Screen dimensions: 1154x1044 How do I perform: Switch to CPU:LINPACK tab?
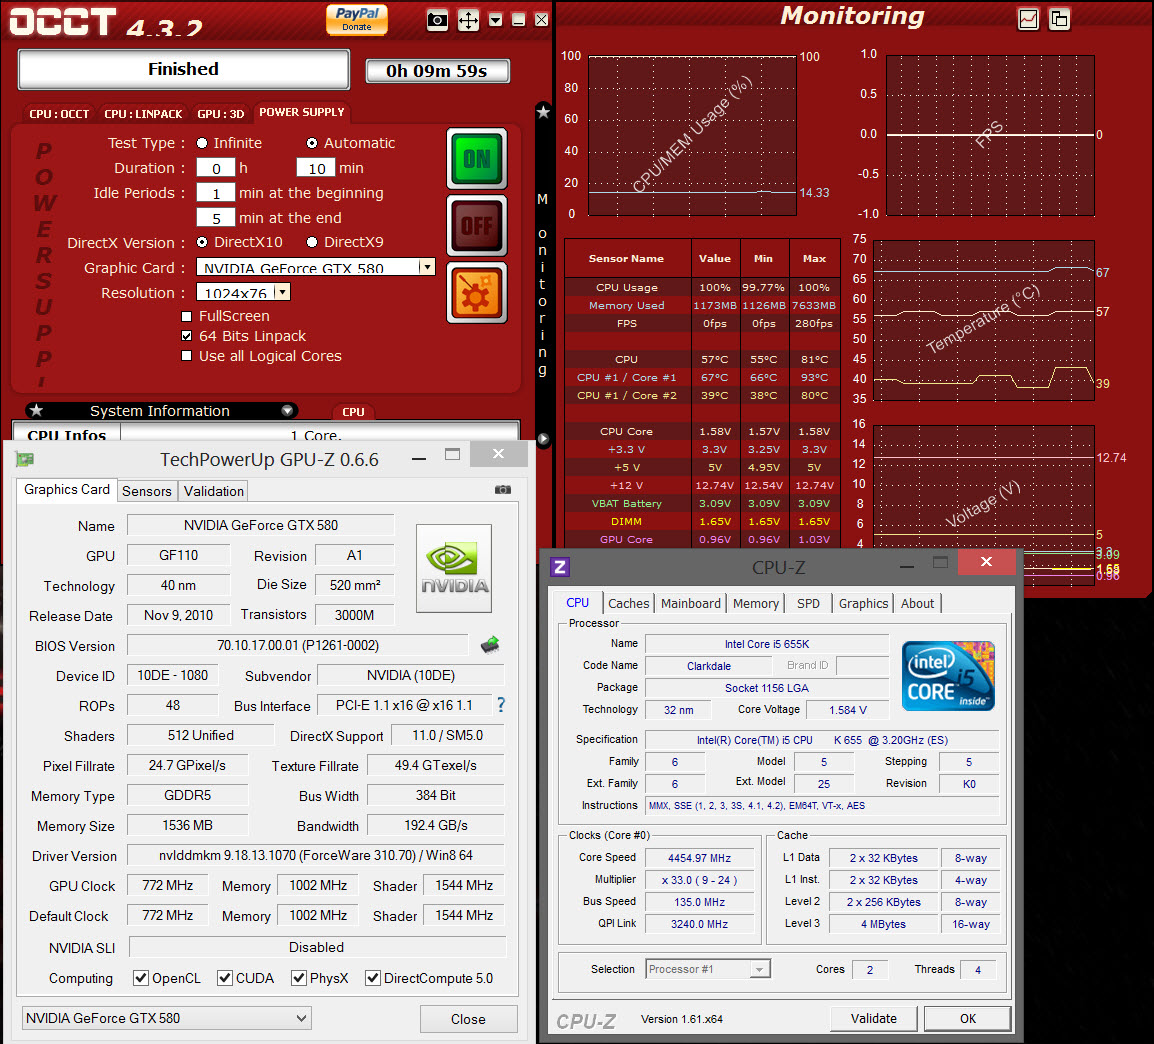[x=143, y=114]
